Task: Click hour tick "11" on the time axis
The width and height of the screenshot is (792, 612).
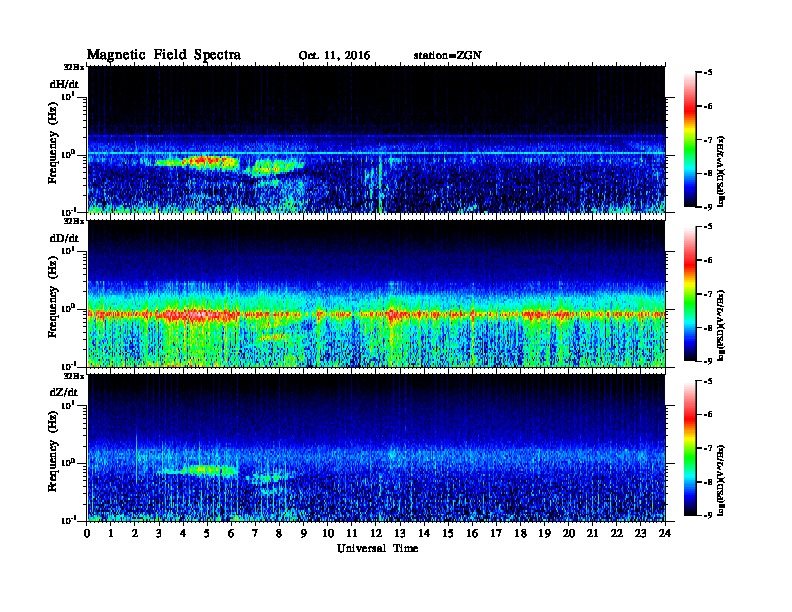Action: pos(352,534)
